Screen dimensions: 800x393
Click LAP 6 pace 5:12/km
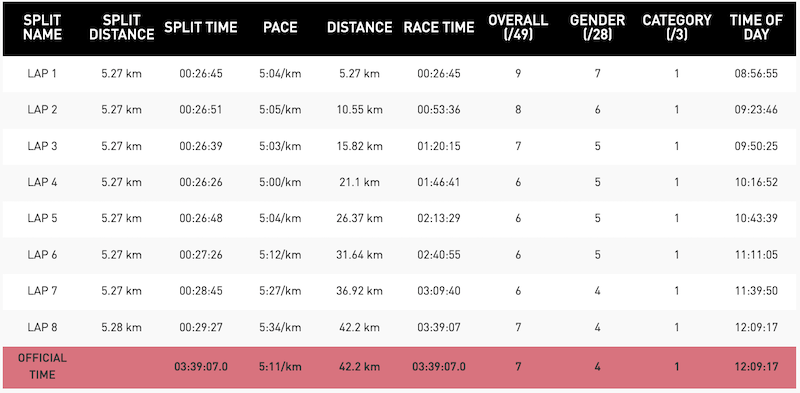[x=280, y=255]
